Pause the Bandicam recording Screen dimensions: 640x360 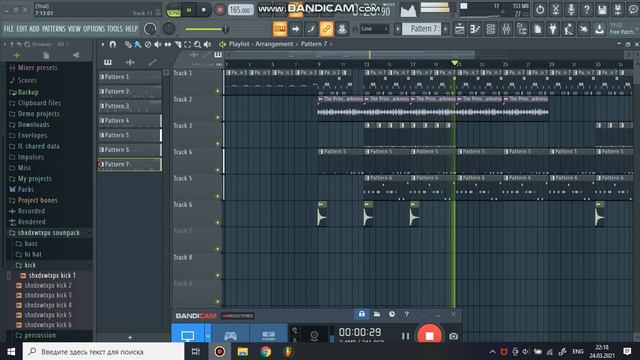click(x=405, y=336)
